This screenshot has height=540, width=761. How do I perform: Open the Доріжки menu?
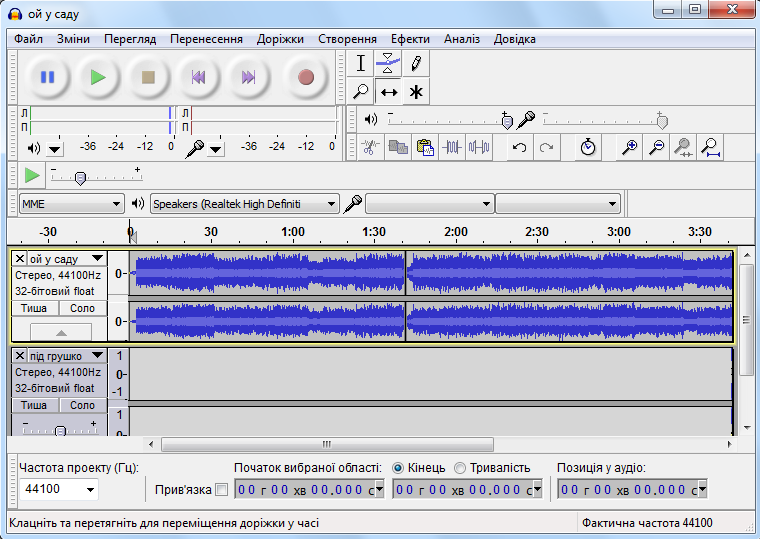click(x=281, y=39)
